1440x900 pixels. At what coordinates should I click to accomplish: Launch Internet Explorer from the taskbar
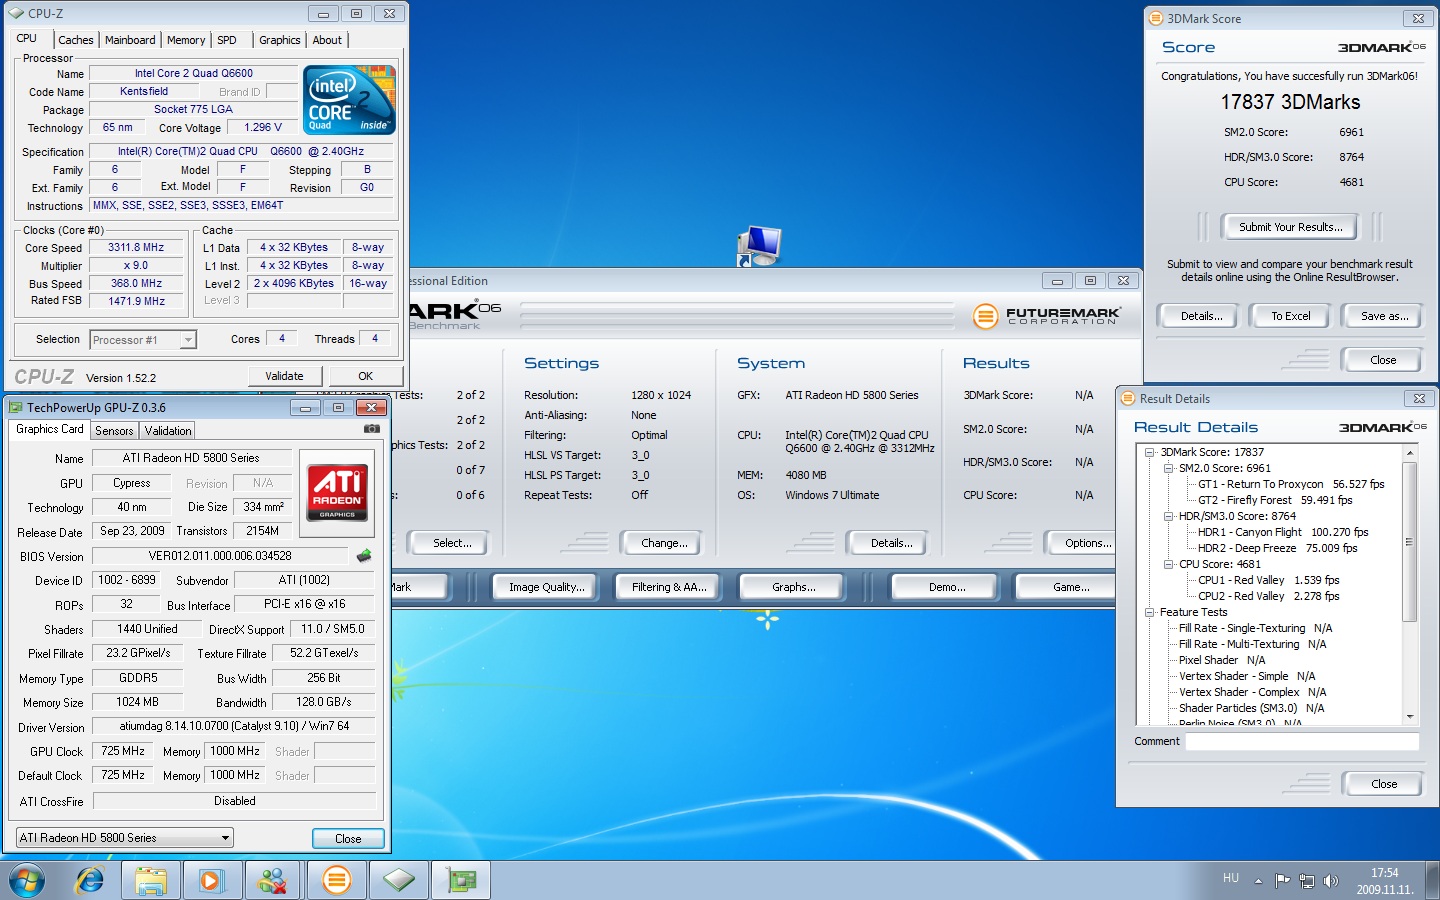(90, 880)
